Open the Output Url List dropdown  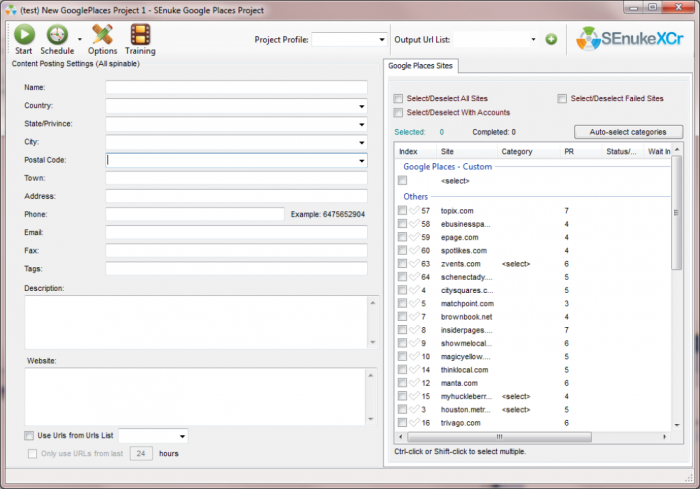[x=533, y=40]
